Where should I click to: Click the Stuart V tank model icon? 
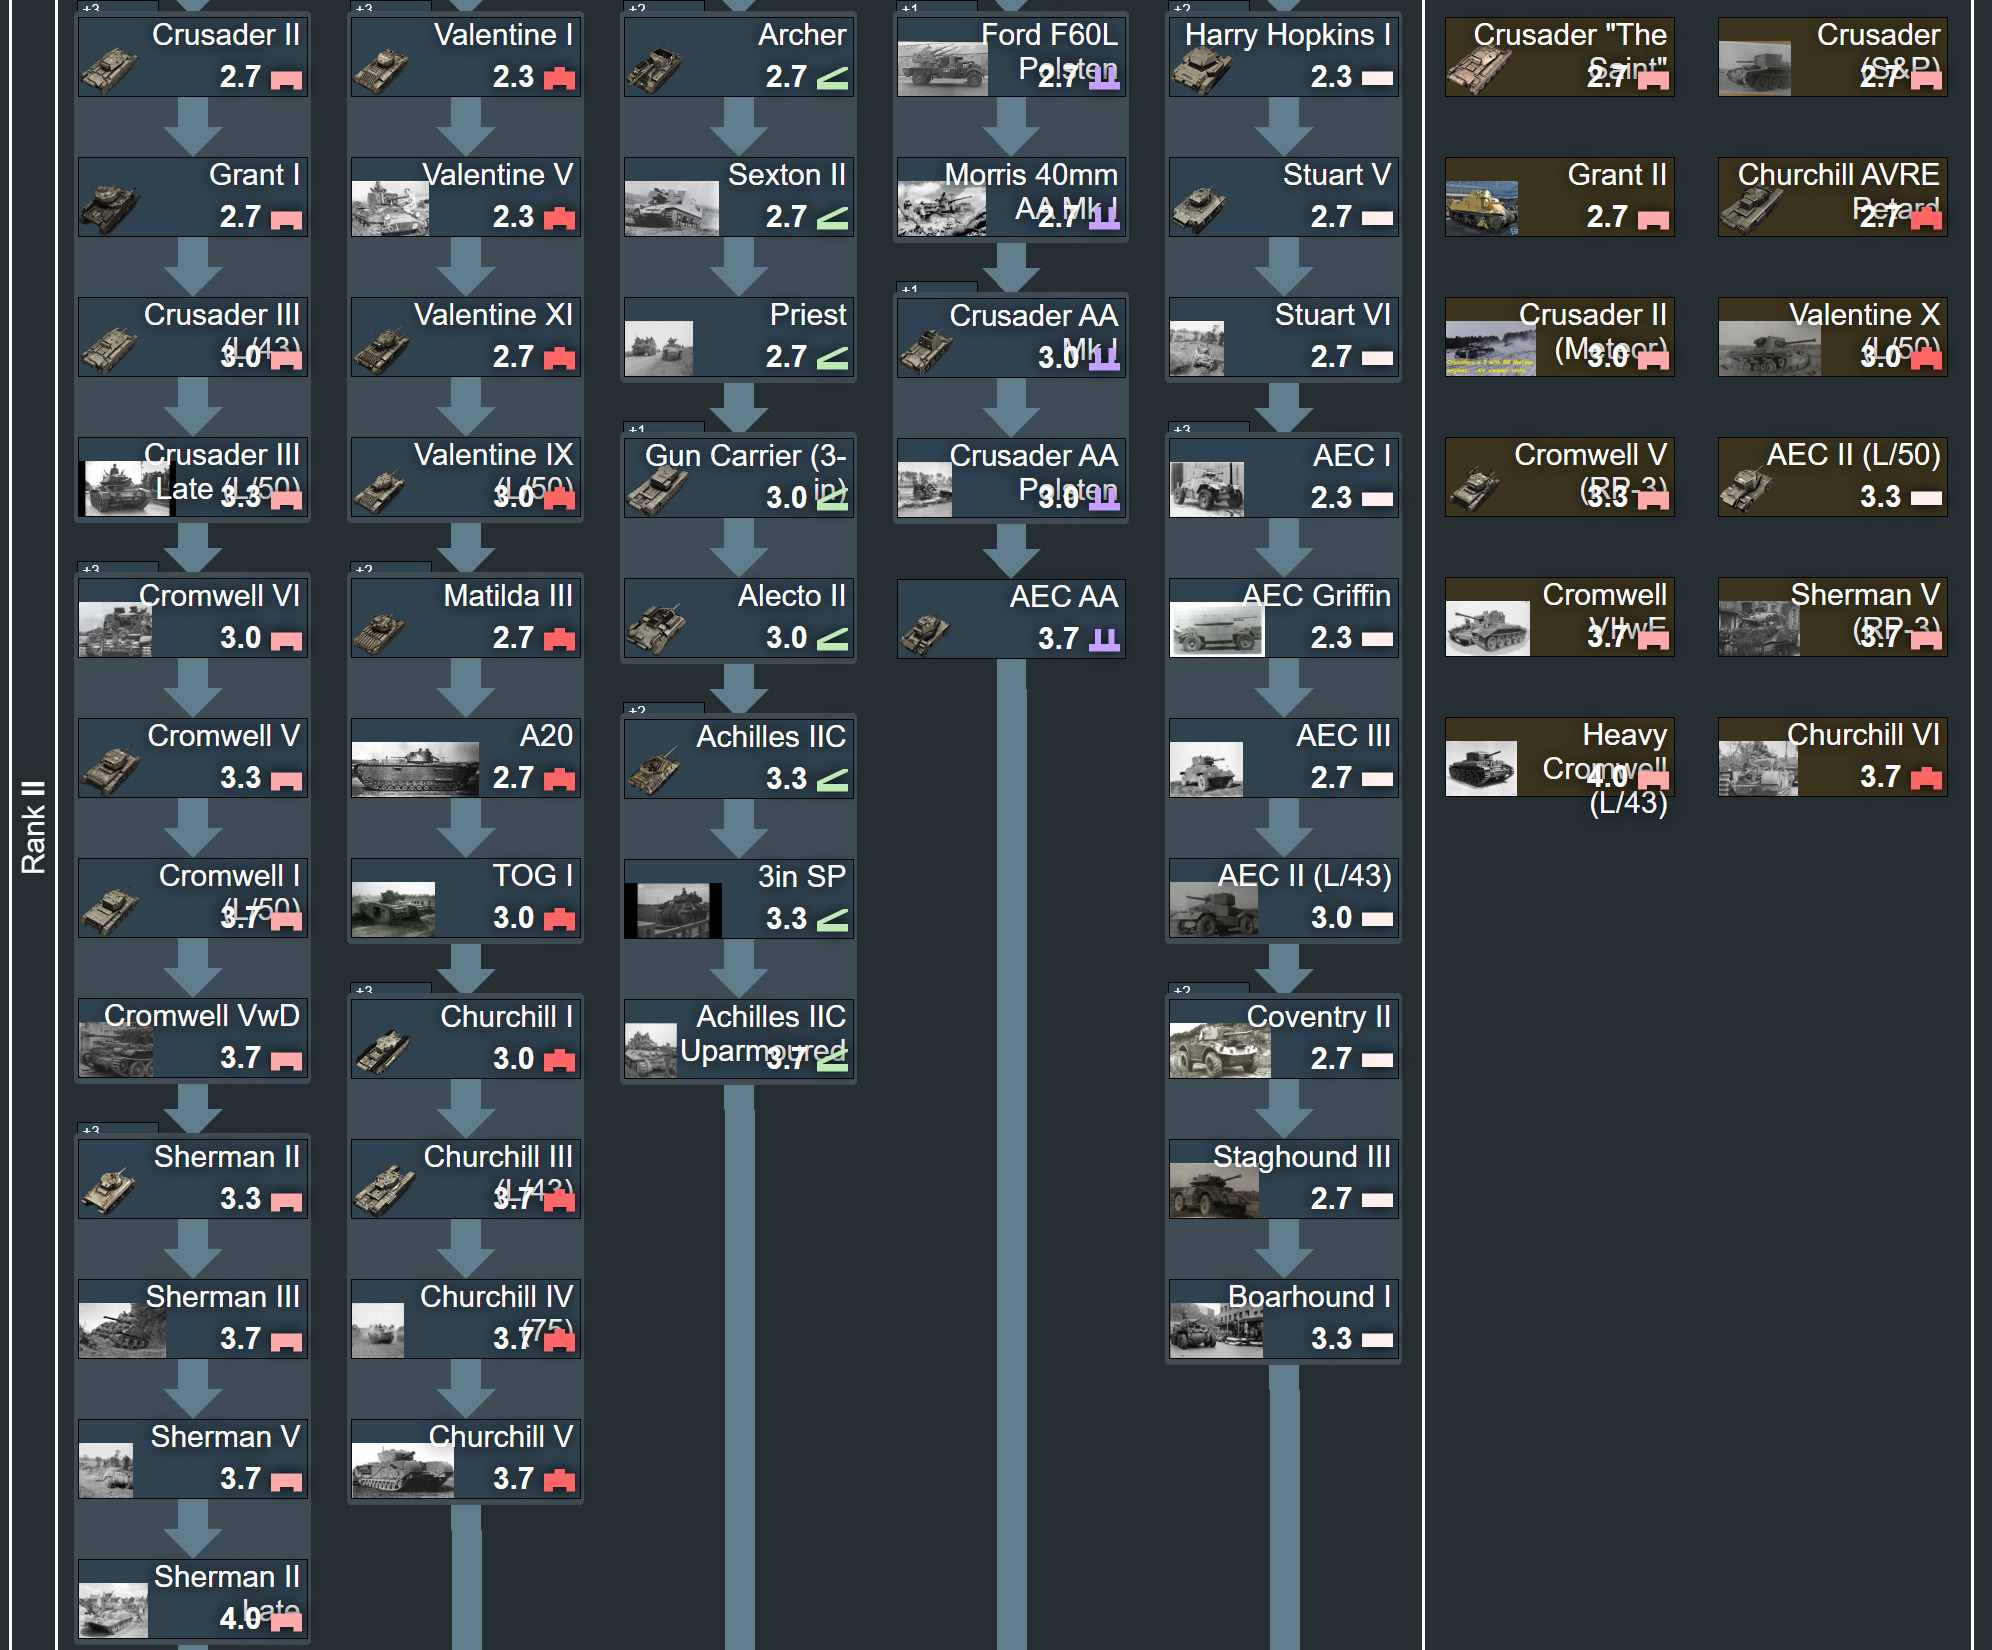(x=1198, y=208)
